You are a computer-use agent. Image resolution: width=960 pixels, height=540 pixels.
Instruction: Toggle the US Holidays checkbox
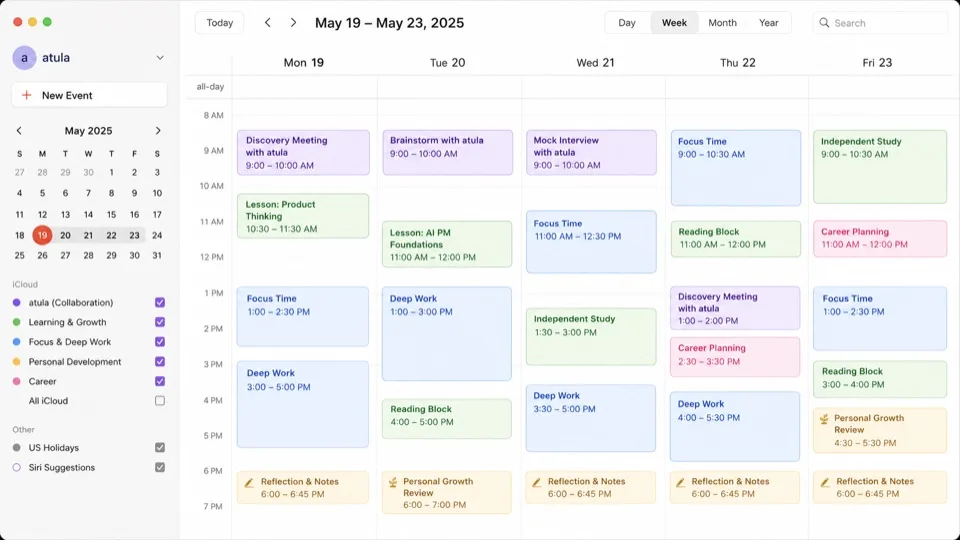[160, 448]
